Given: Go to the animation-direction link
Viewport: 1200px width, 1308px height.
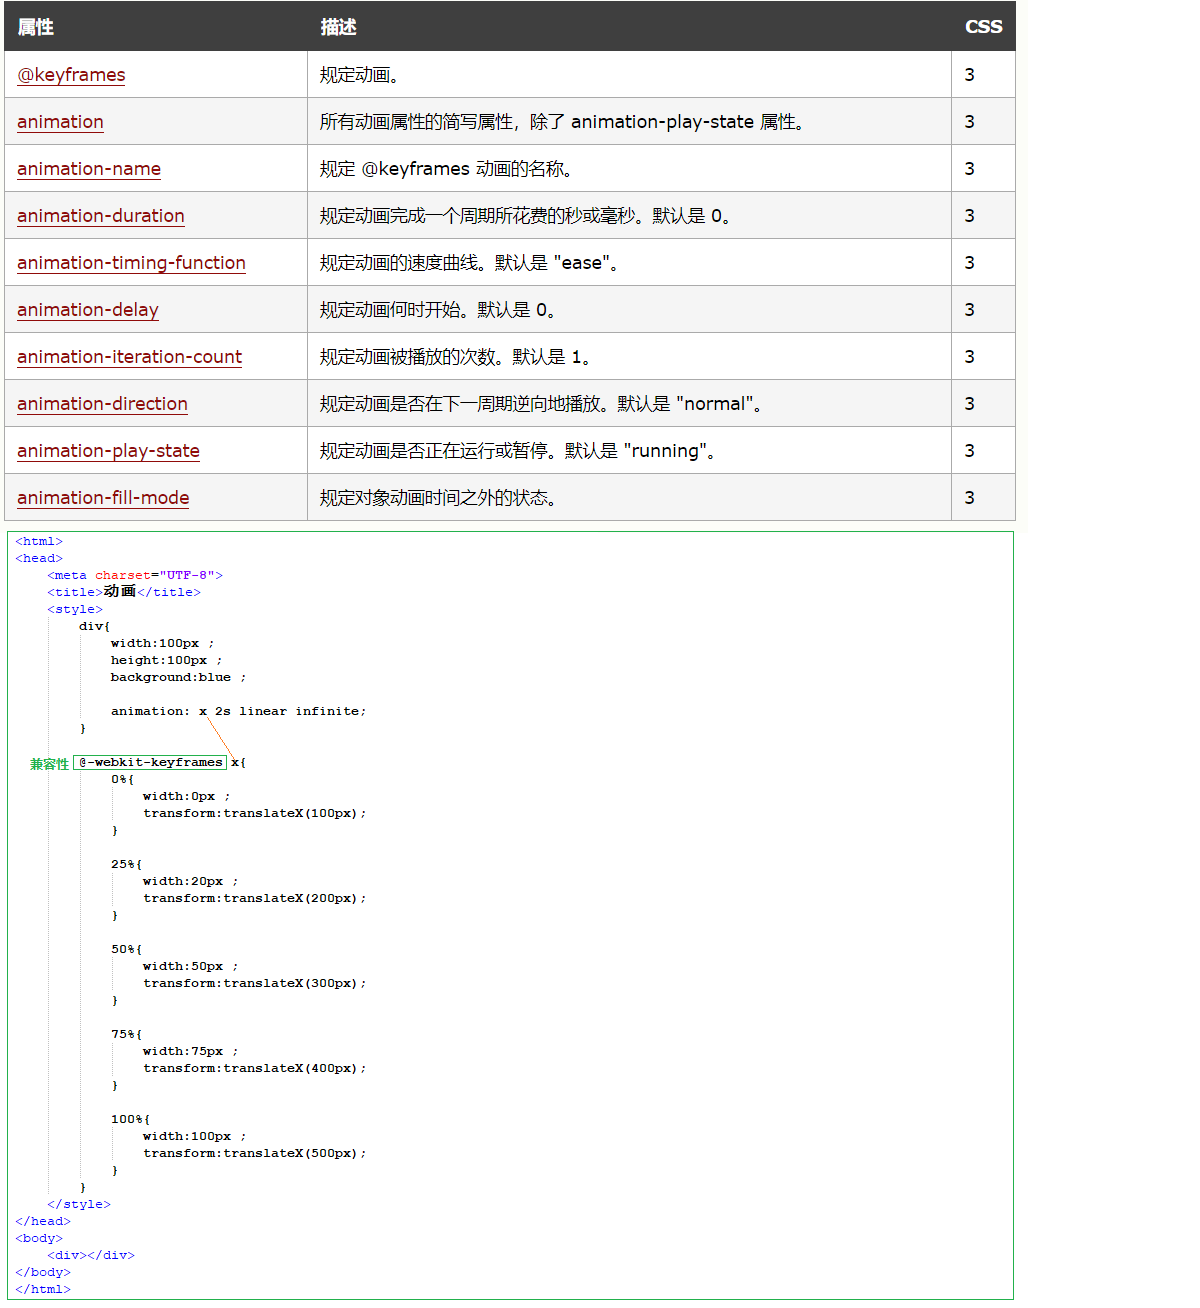Looking at the screenshot, I should coord(102,404).
